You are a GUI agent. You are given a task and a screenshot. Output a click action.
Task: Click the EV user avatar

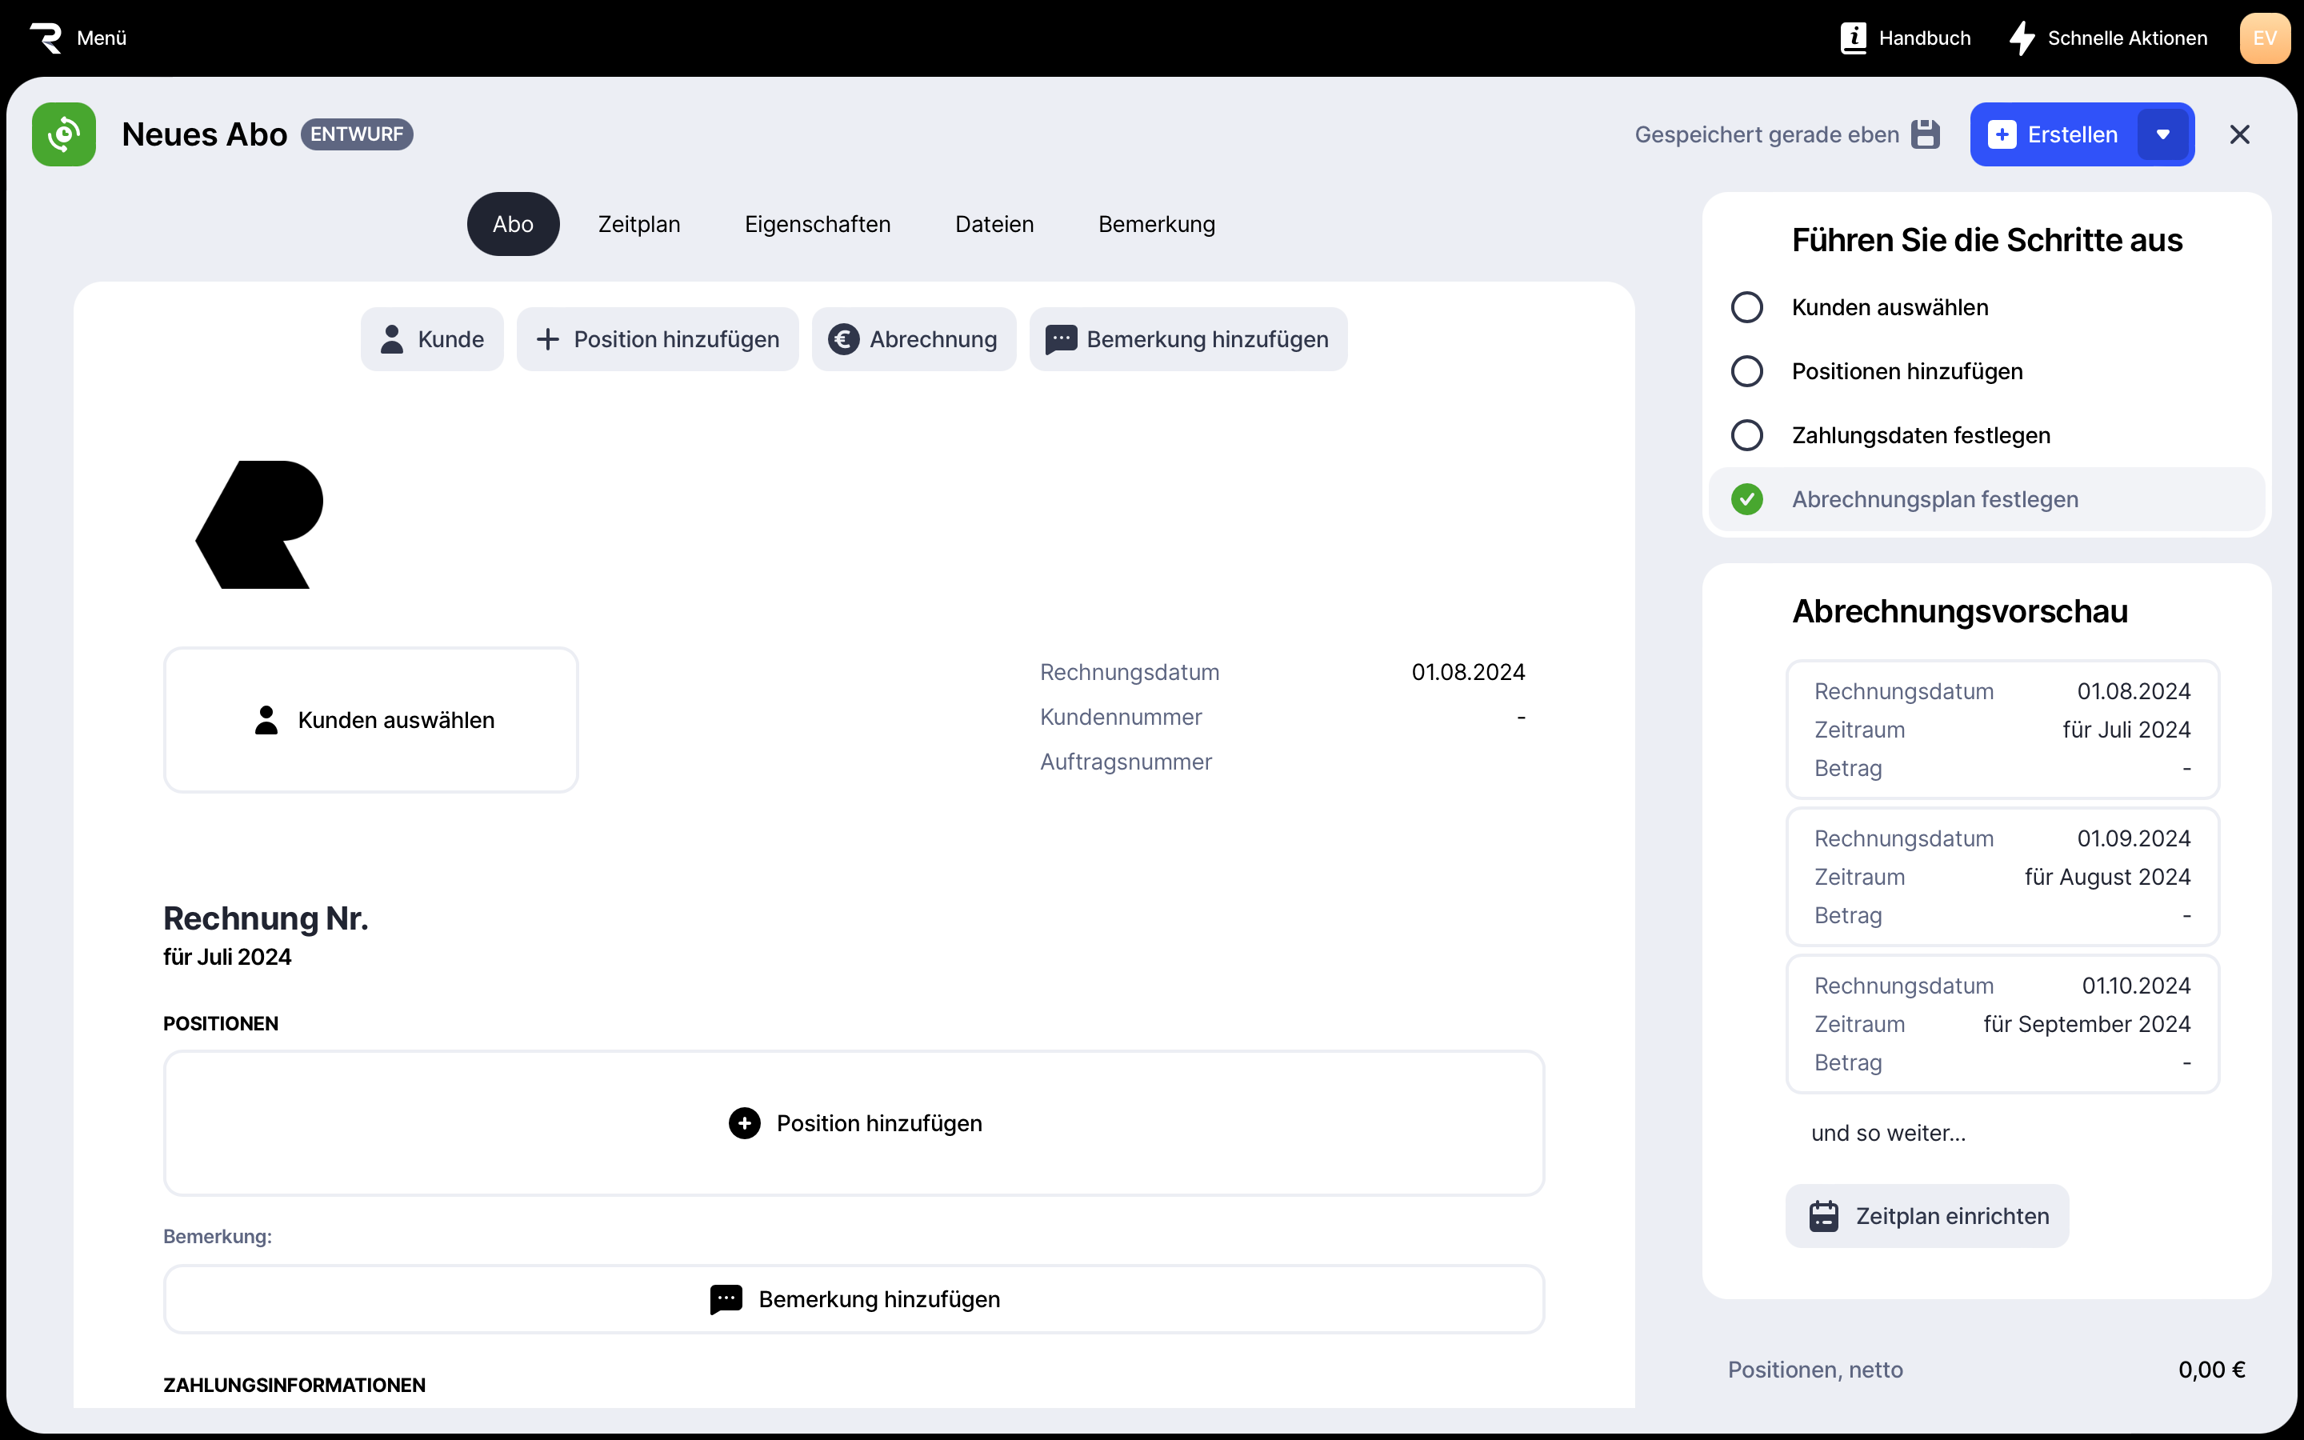pyautogui.click(x=2264, y=38)
